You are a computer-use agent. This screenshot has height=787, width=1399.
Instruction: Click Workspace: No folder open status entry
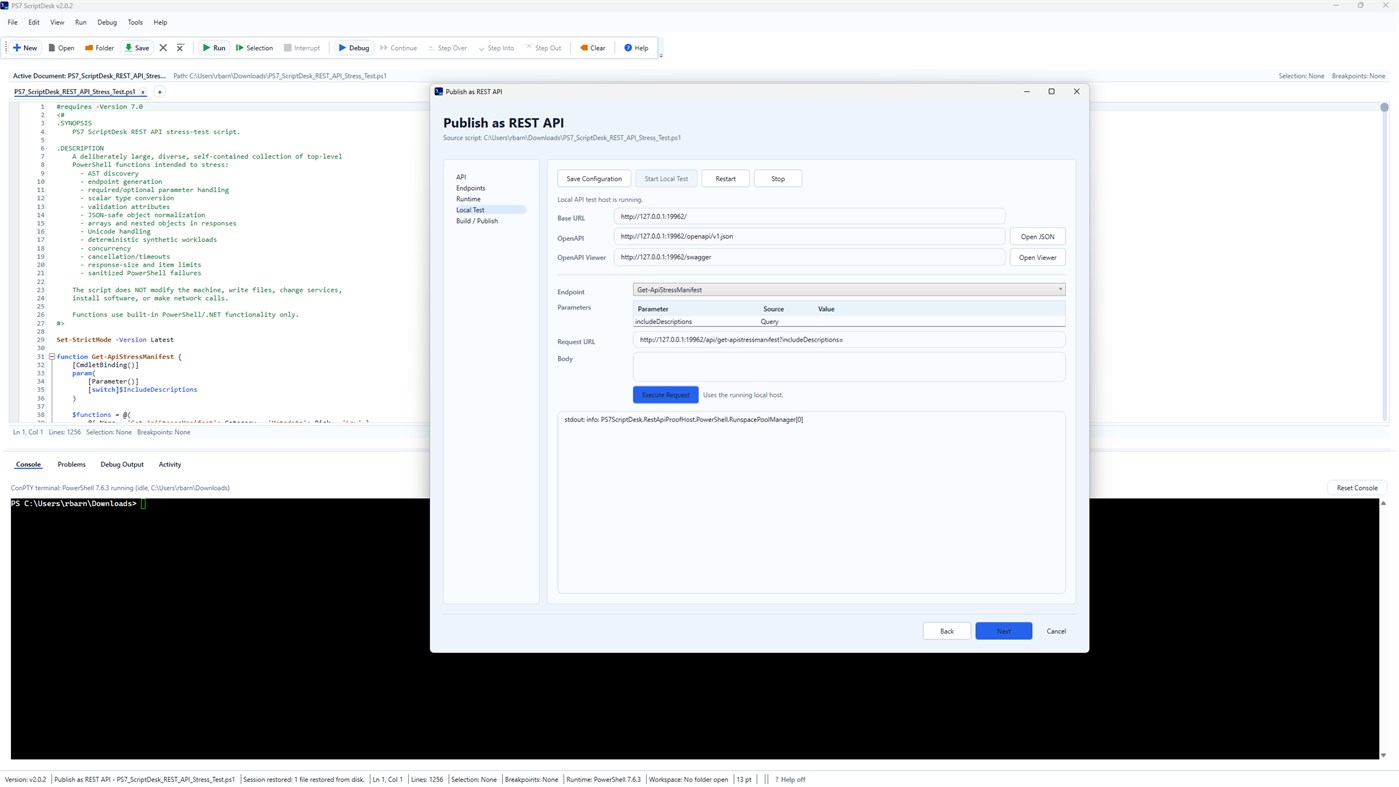[689, 780]
